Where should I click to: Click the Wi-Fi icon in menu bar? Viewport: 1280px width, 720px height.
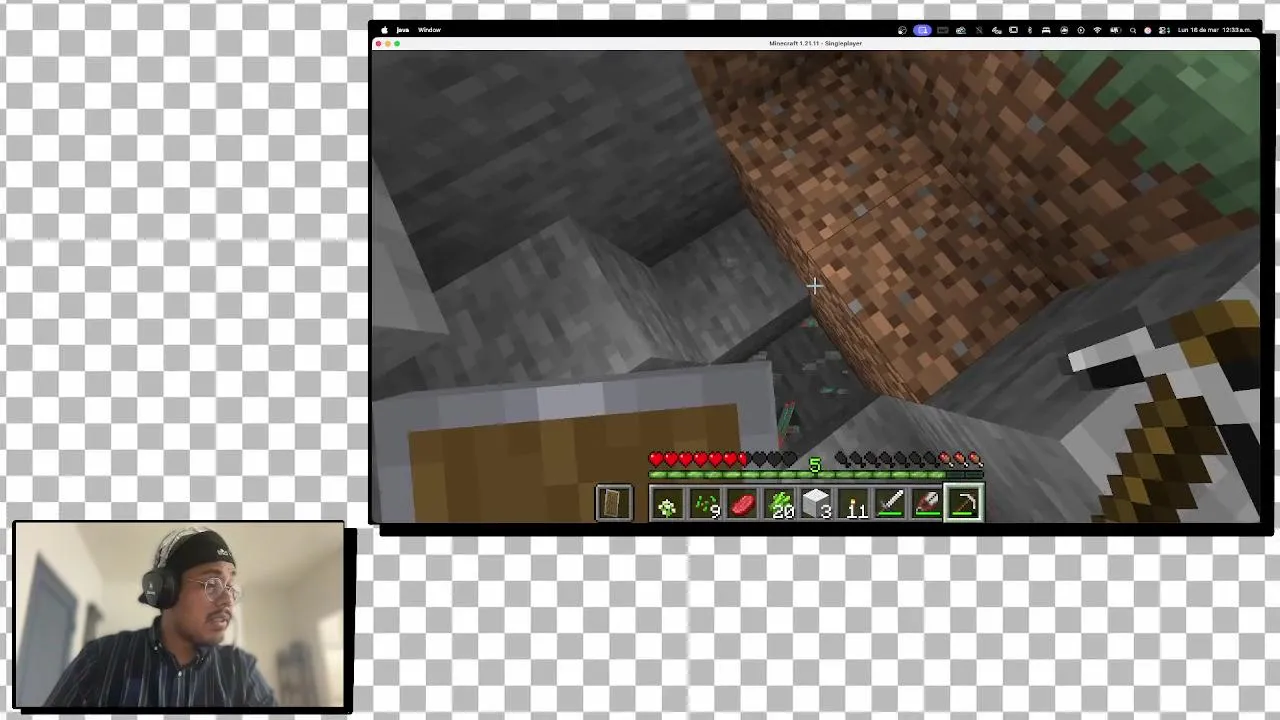coord(1097,30)
